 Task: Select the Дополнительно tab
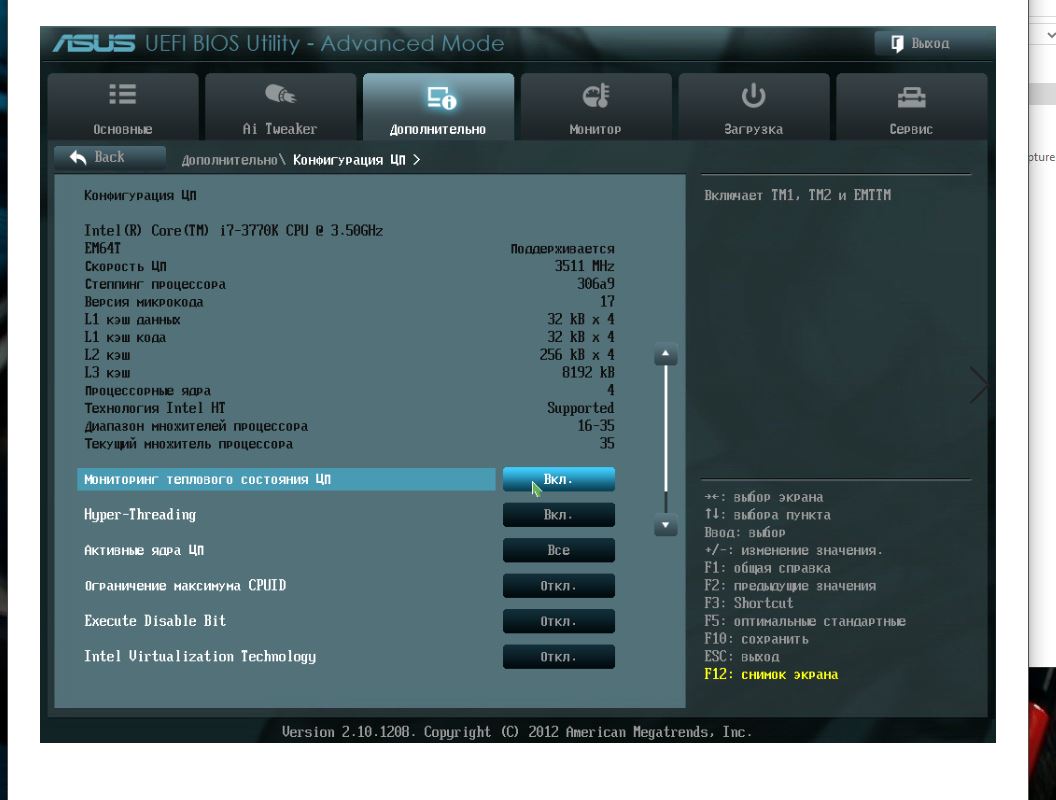(x=438, y=106)
